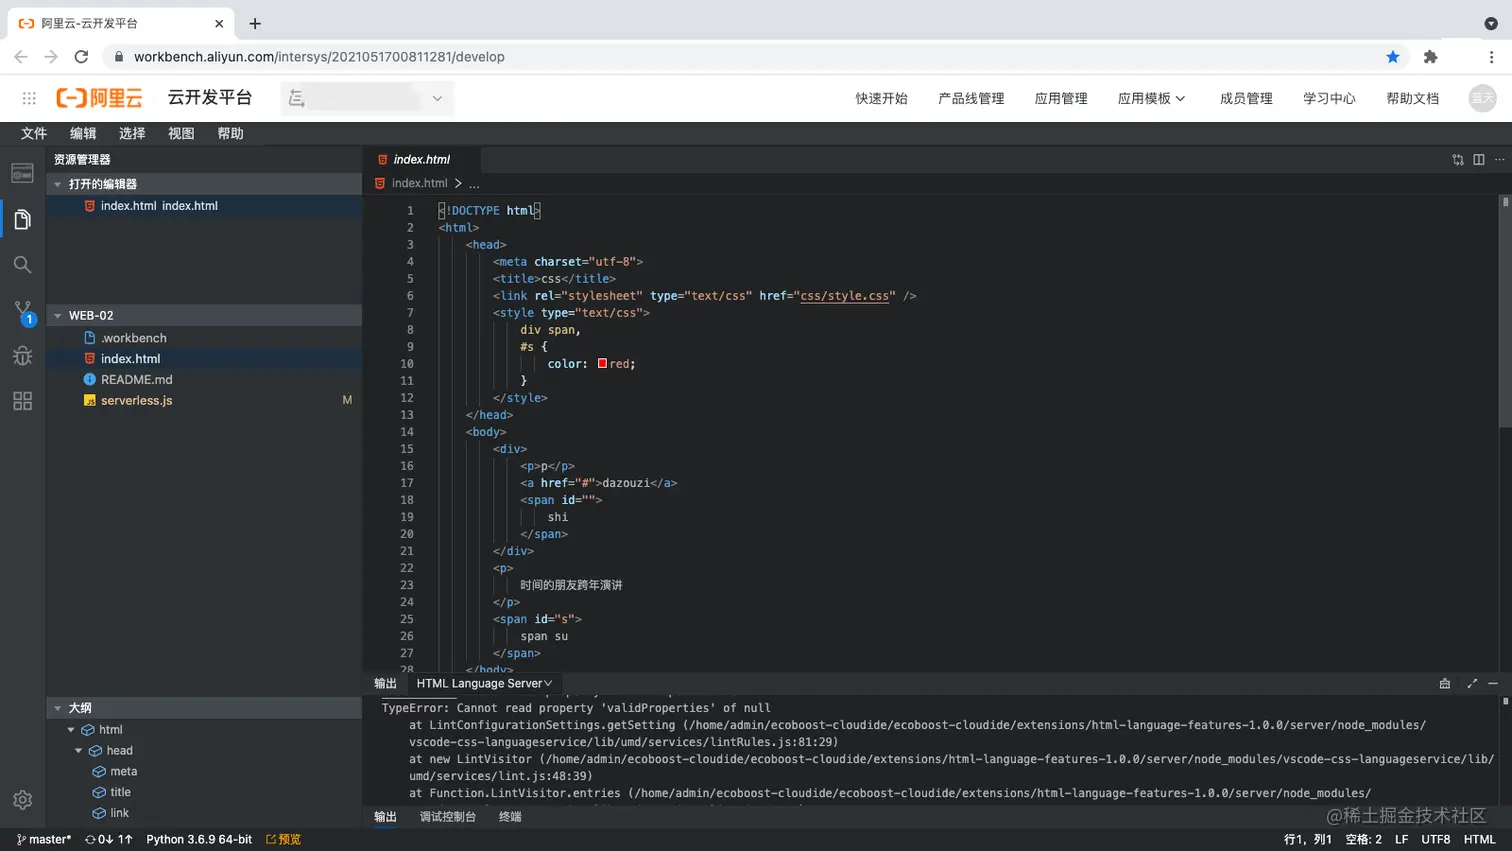Open the editor more actions ellipsis
This screenshot has width=1512, height=851.
click(x=1499, y=160)
